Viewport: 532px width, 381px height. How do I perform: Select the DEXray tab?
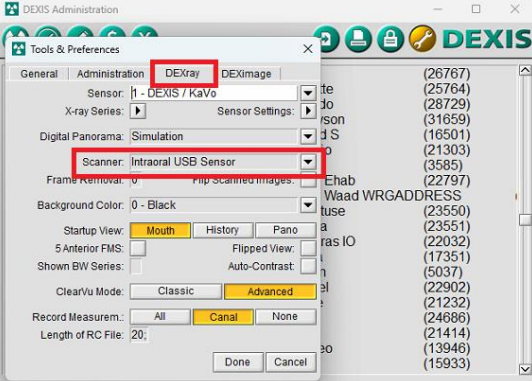[x=183, y=73]
